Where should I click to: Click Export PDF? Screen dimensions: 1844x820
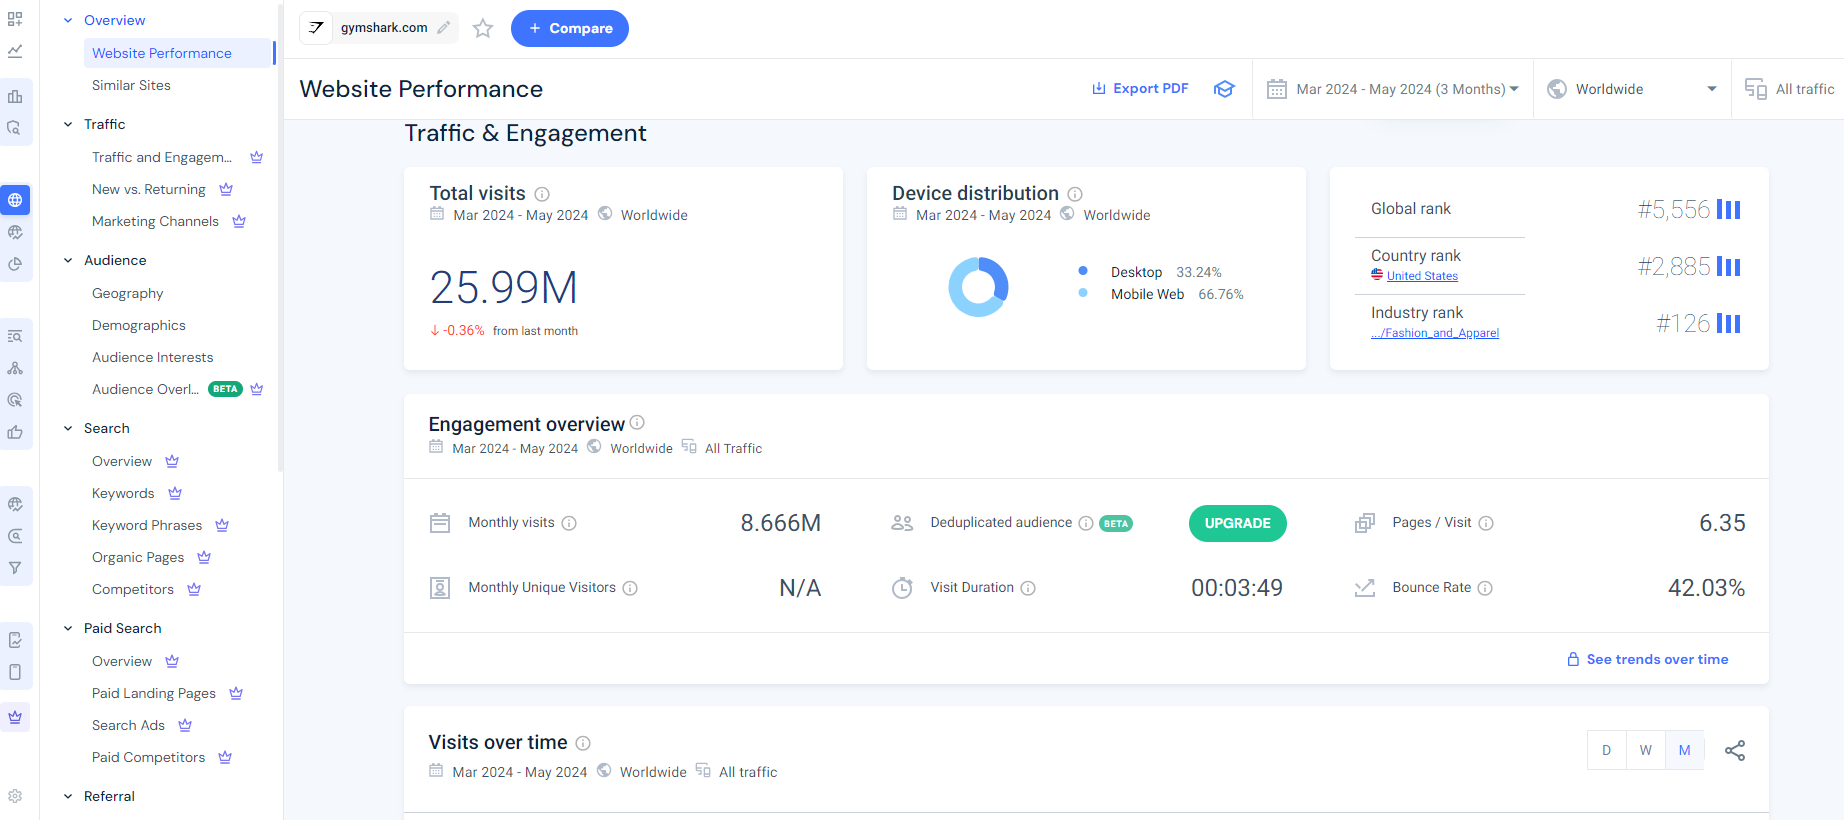point(1140,88)
